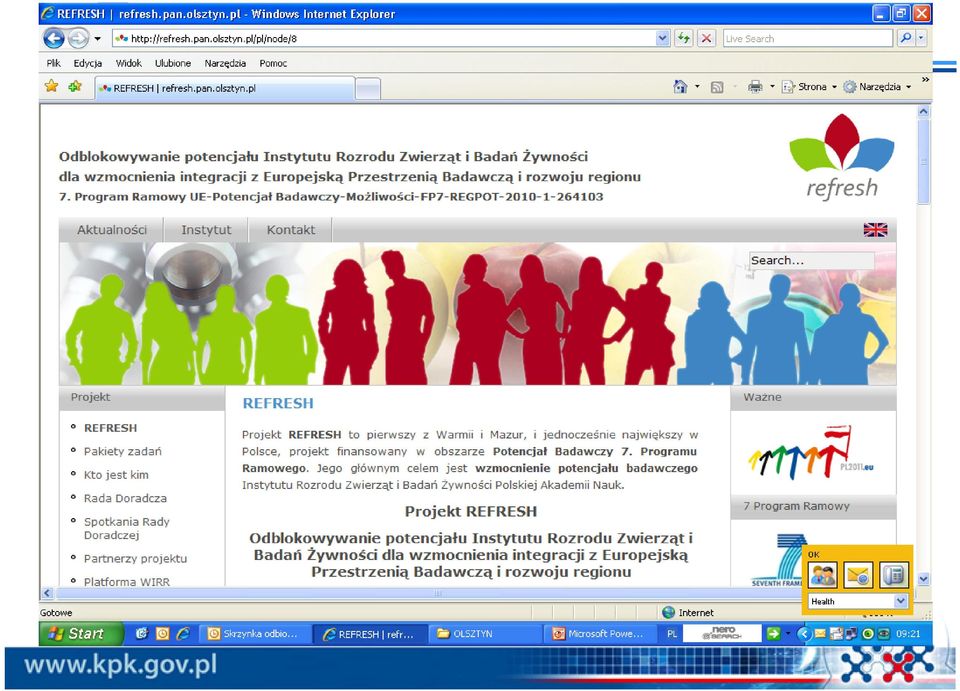Open the Edycja menu
The height and width of the screenshot is (691, 960).
(88, 63)
